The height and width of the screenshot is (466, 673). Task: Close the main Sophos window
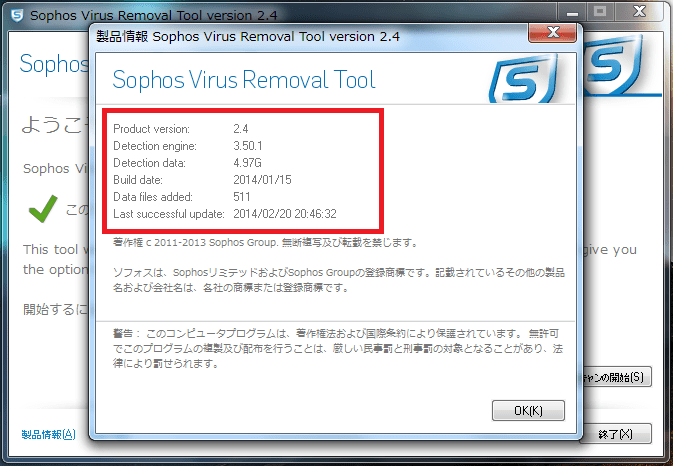pyautogui.click(x=640, y=12)
